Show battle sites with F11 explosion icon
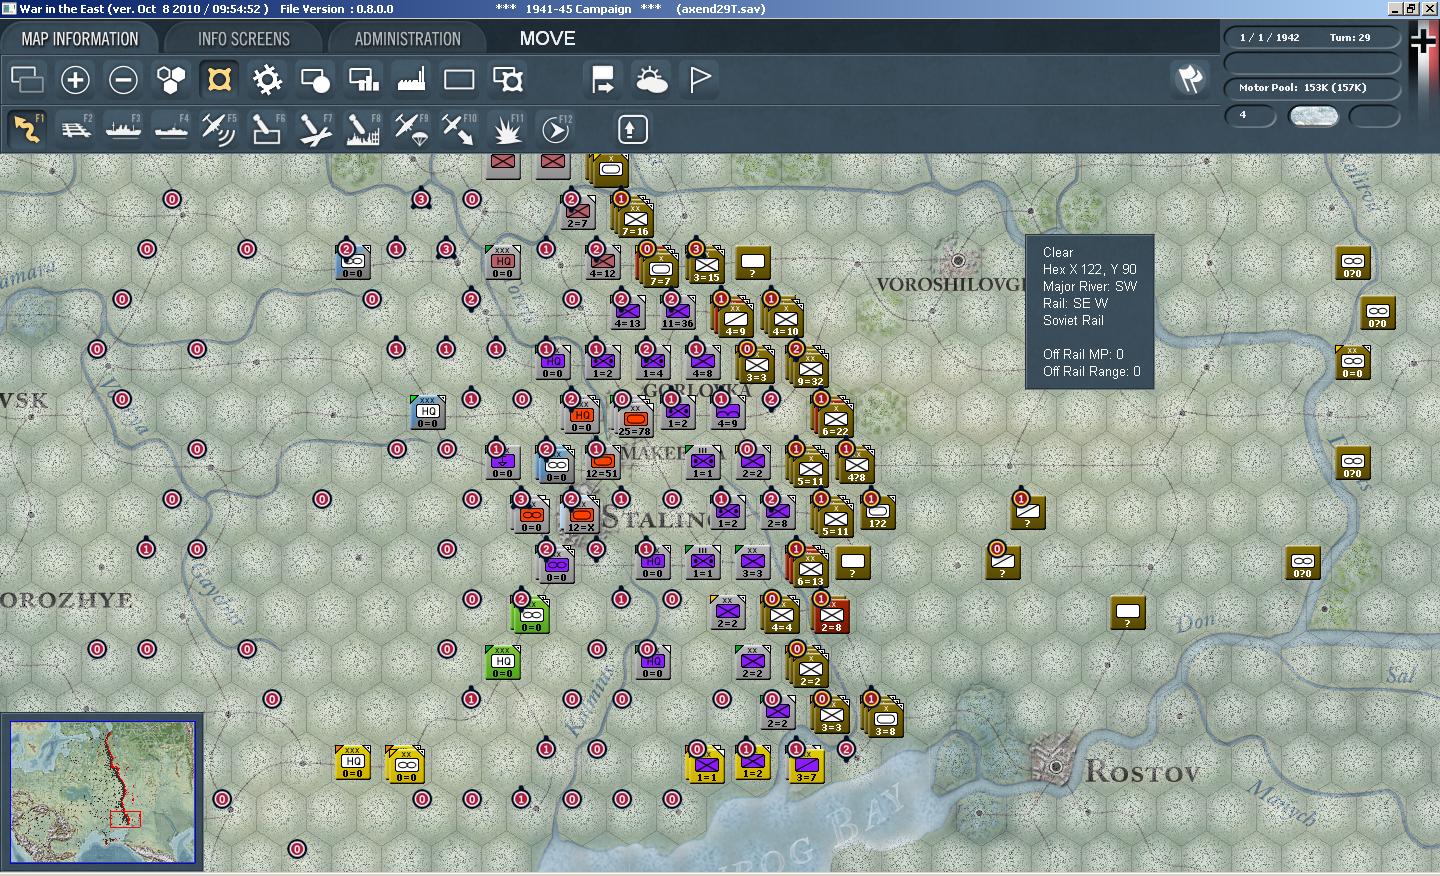The height and width of the screenshot is (876, 1440). click(507, 129)
